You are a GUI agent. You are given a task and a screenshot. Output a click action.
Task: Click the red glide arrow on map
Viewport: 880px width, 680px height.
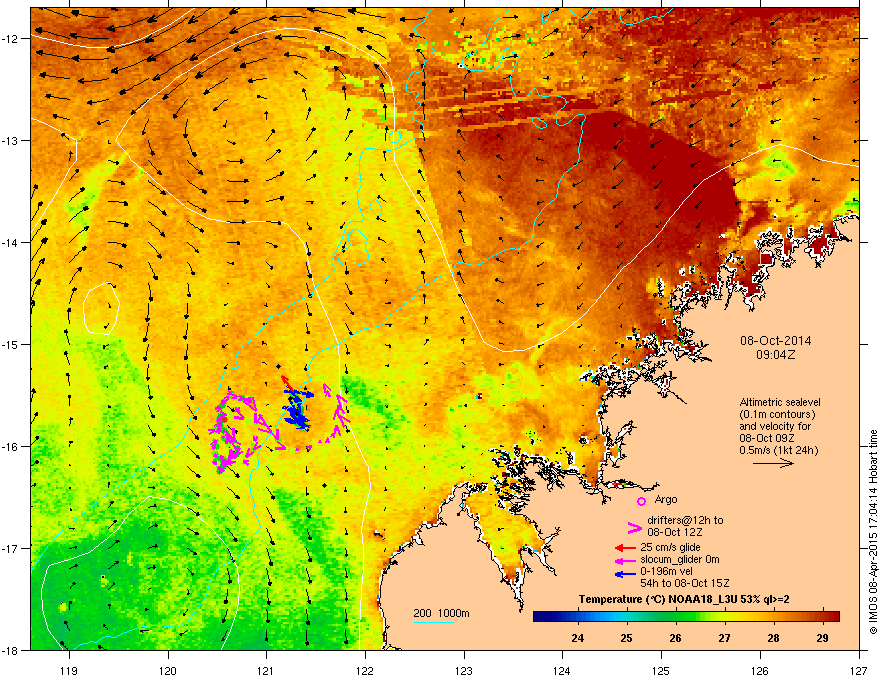[287, 383]
